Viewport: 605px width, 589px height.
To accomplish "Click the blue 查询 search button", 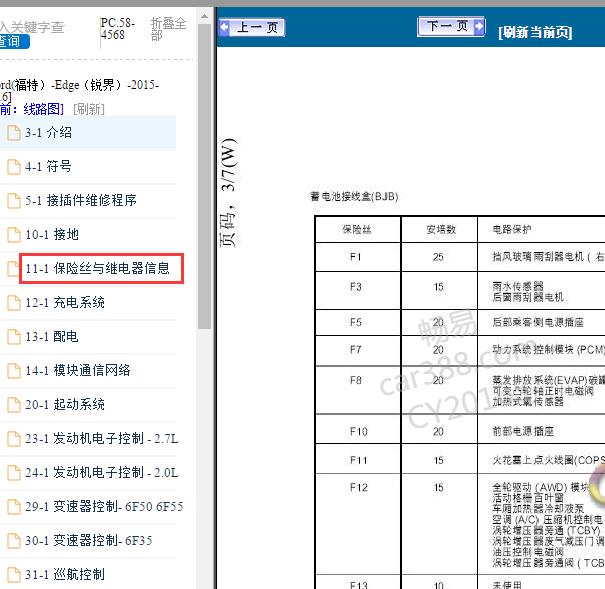I will (14, 41).
